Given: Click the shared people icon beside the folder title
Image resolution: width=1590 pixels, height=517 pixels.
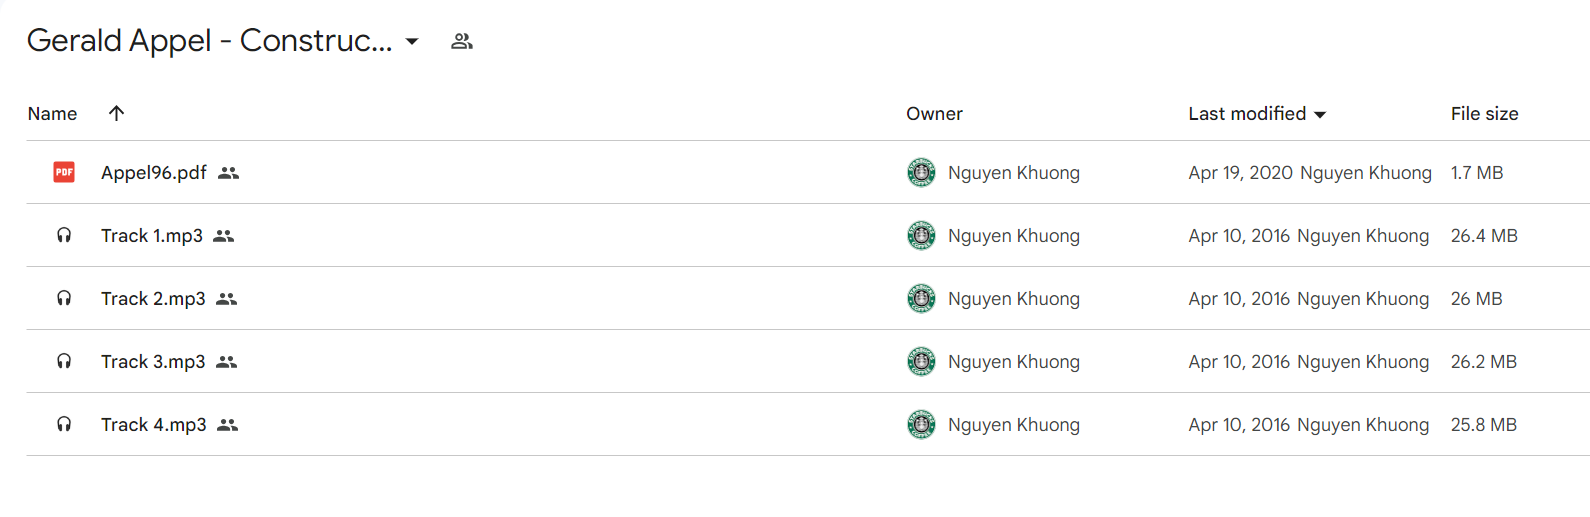Looking at the screenshot, I should point(461,41).
